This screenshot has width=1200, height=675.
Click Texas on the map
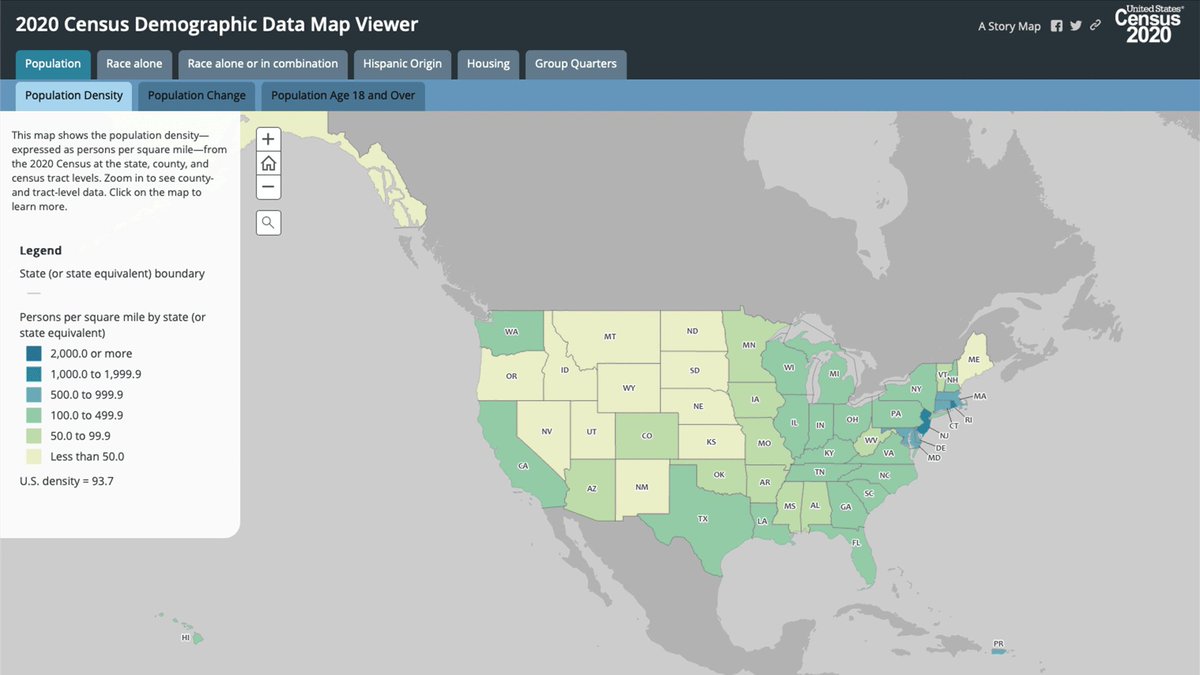703,518
